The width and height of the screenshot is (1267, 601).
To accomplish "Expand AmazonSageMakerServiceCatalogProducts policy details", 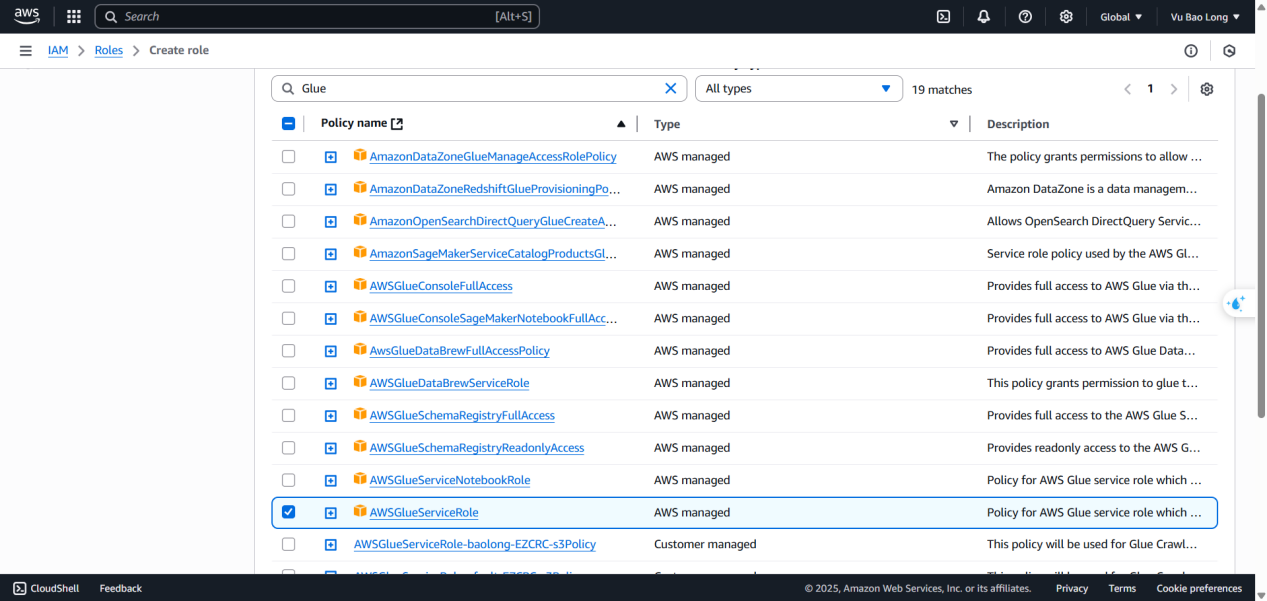I will coord(331,254).
